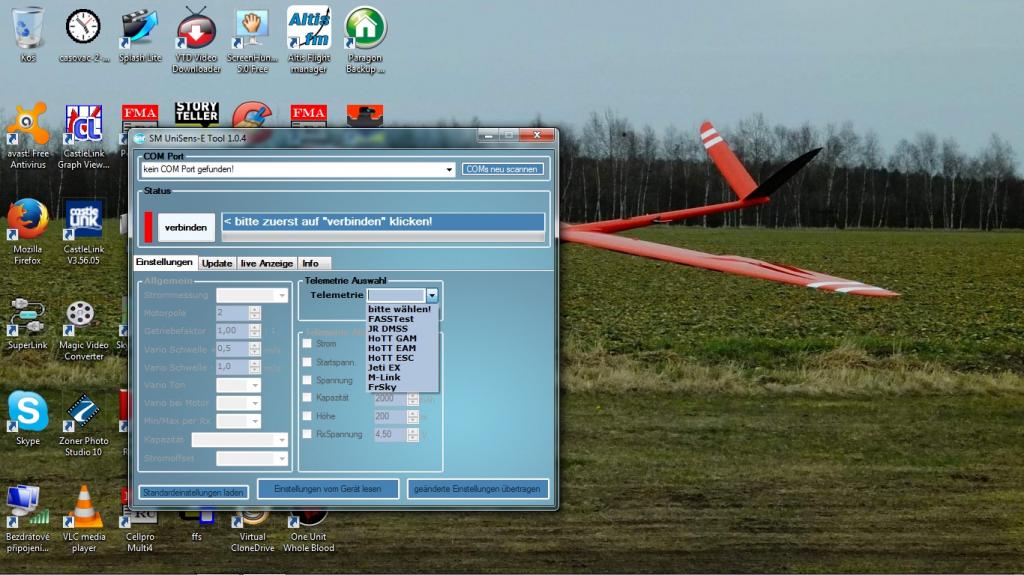Open the YTD Video Downloader icon
This screenshot has height=575, width=1024.
coord(196,29)
